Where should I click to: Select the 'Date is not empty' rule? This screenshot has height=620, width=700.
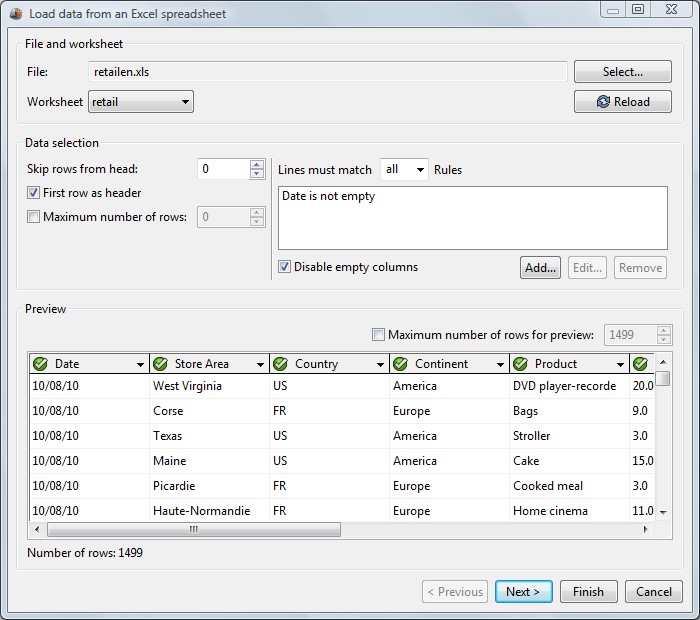[x=329, y=196]
